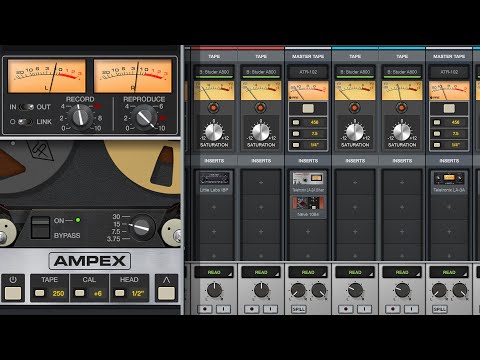Open the ATR-102 selector on first Master Tape channel
The height and width of the screenshot is (360, 480).
point(308,72)
